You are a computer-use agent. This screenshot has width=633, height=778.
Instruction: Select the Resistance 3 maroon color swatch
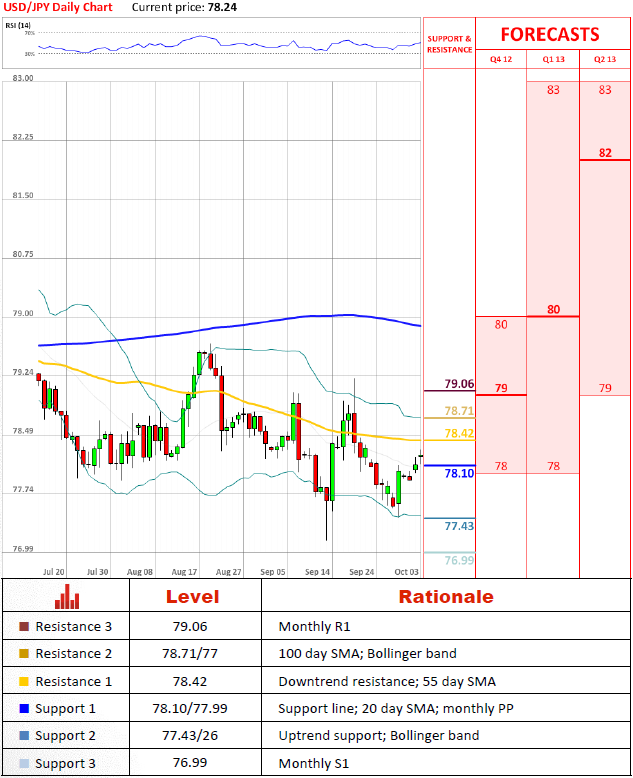(24, 627)
